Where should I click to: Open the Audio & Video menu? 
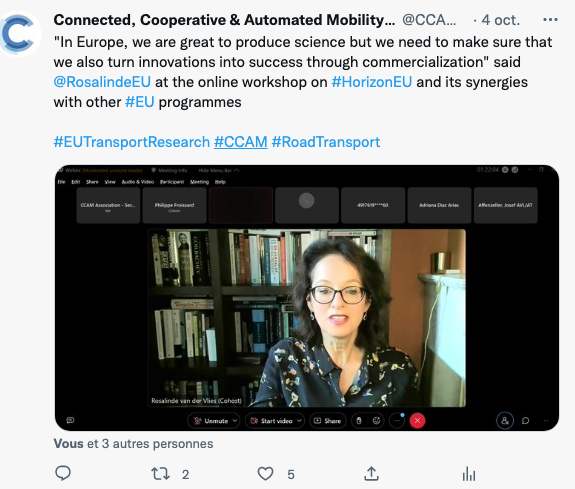click(x=138, y=182)
